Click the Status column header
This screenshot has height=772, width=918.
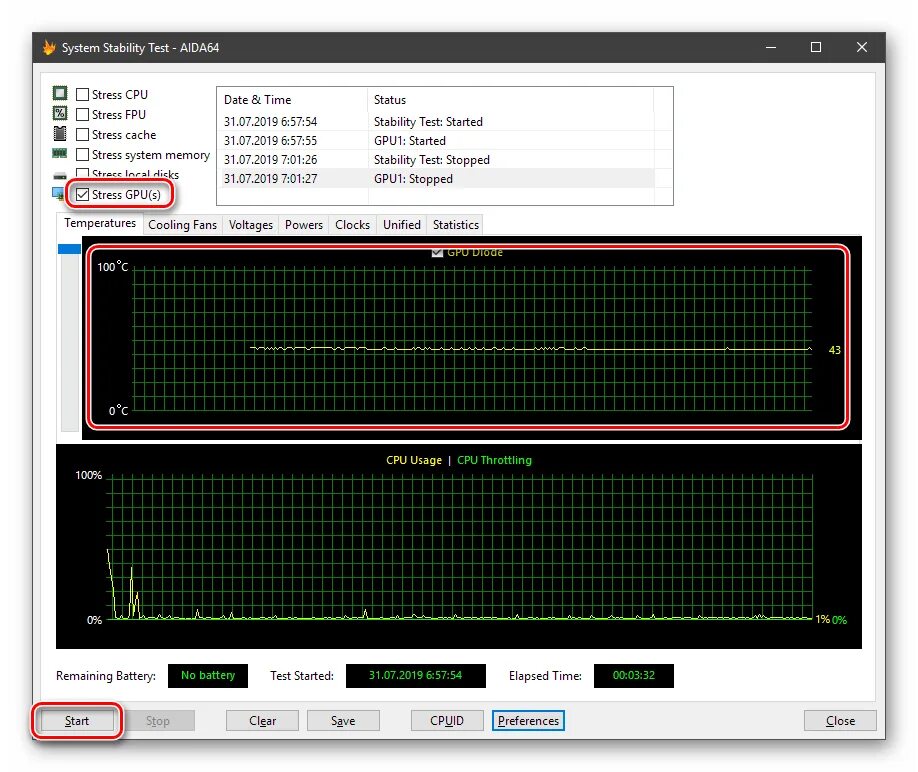click(510, 99)
